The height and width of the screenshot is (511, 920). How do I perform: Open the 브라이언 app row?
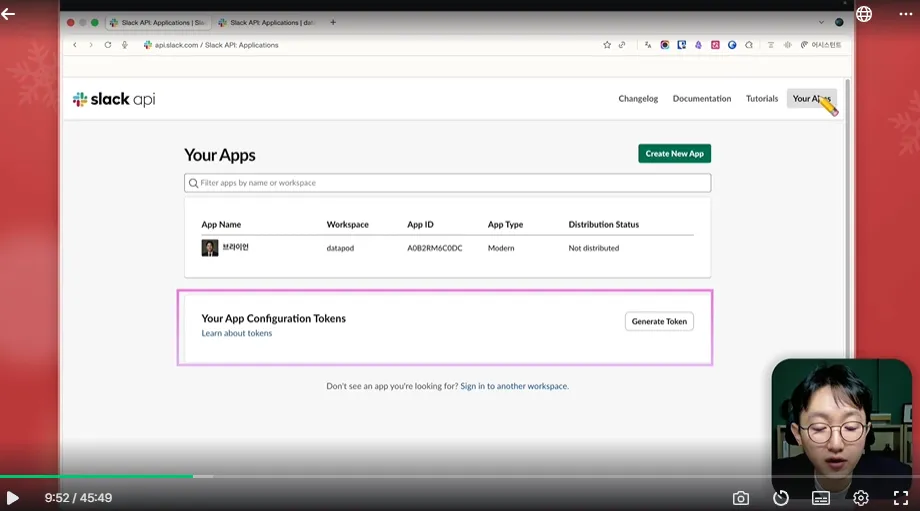pos(447,248)
